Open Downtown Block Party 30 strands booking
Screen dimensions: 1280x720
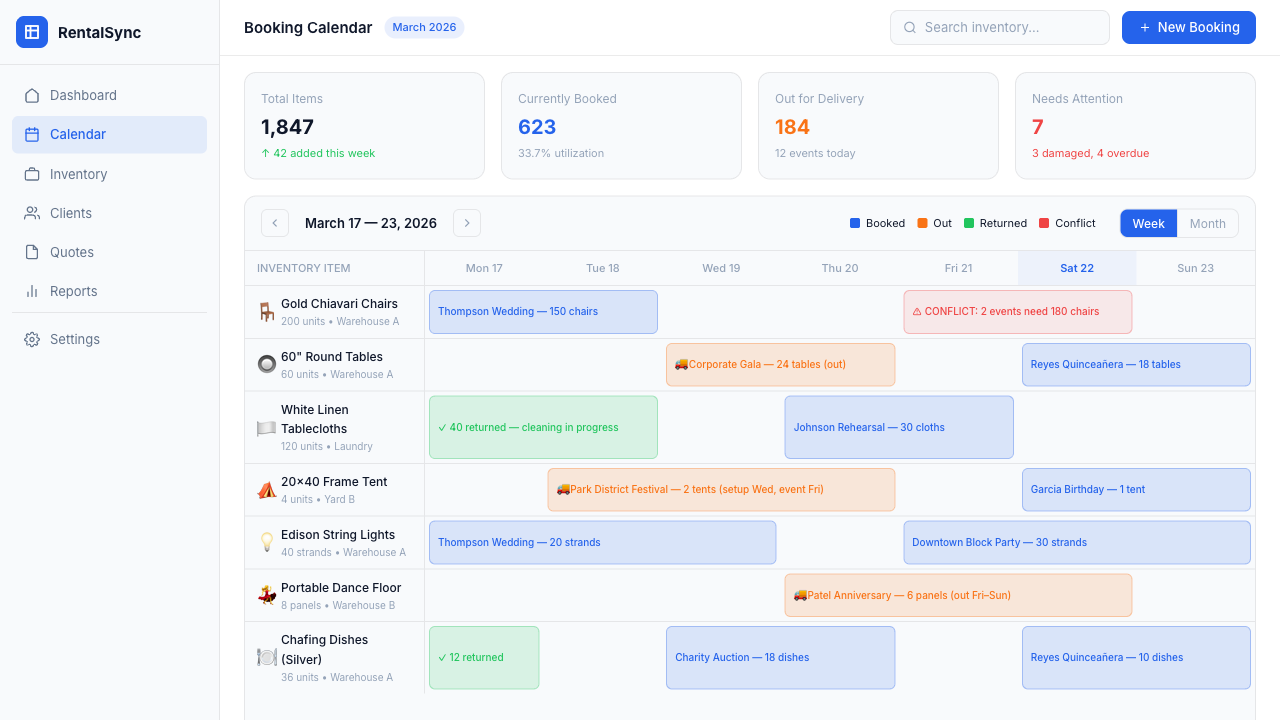point(1077,543)
